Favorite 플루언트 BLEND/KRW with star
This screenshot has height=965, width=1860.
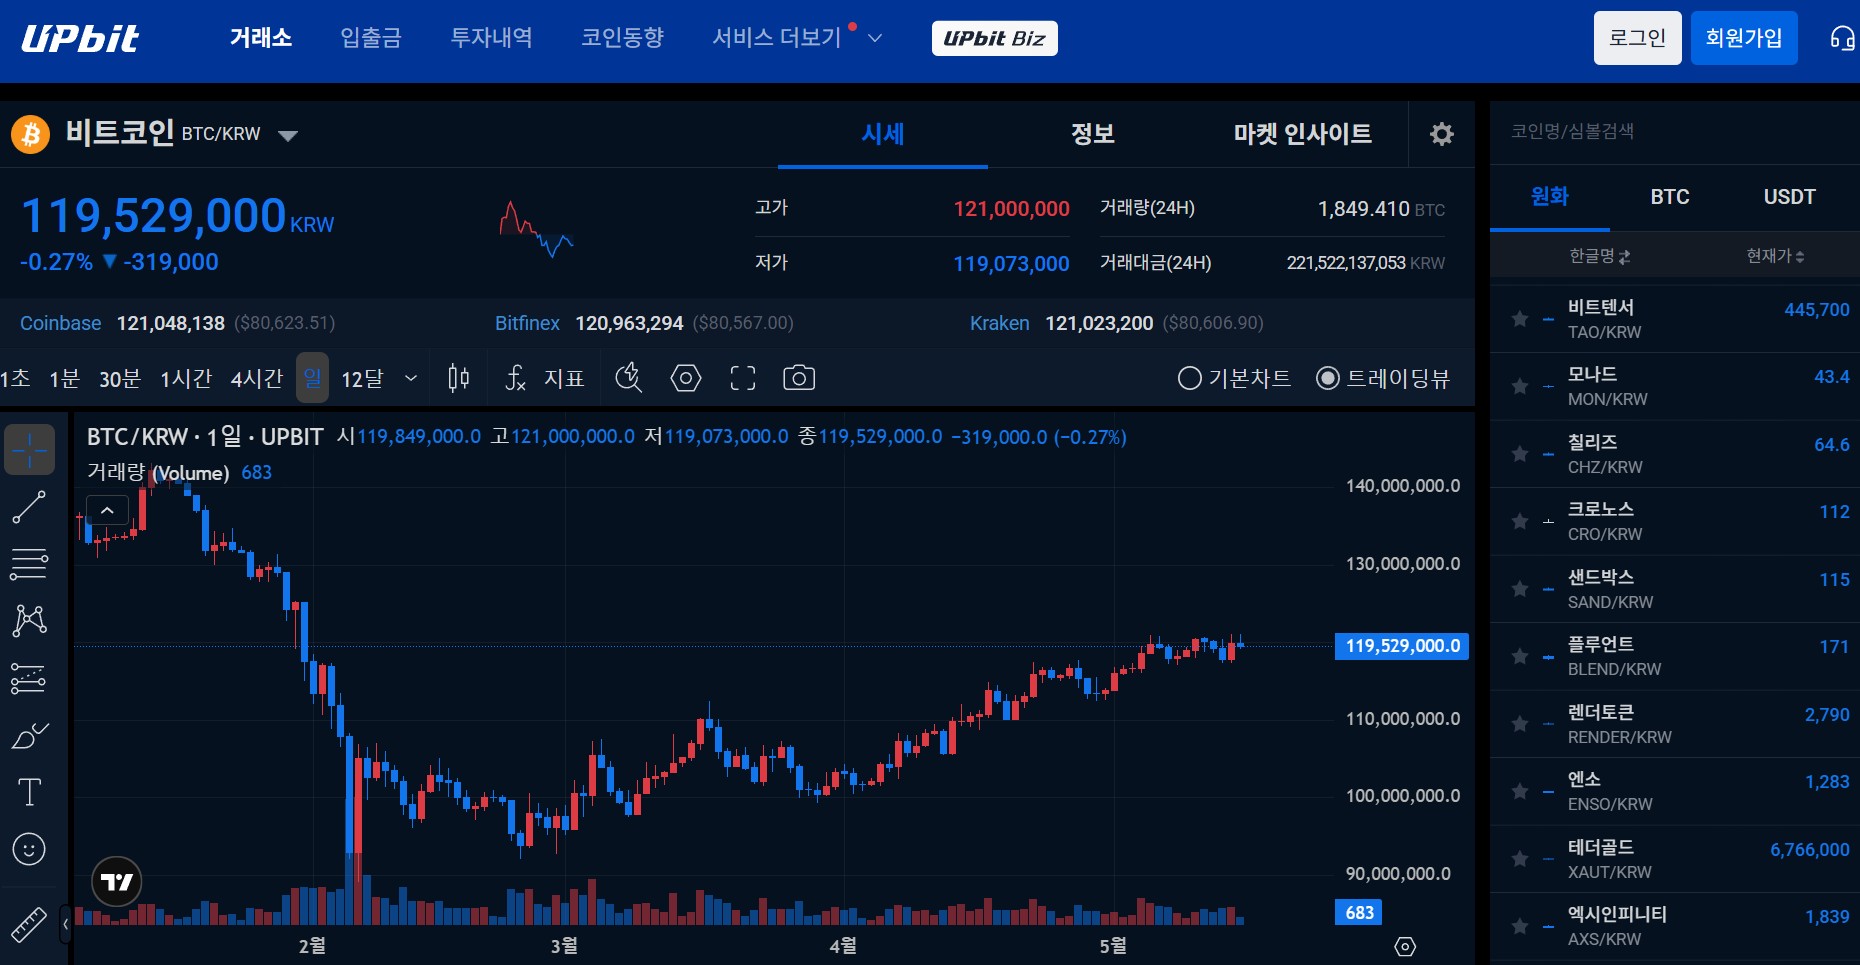[x=1520, y=656]
